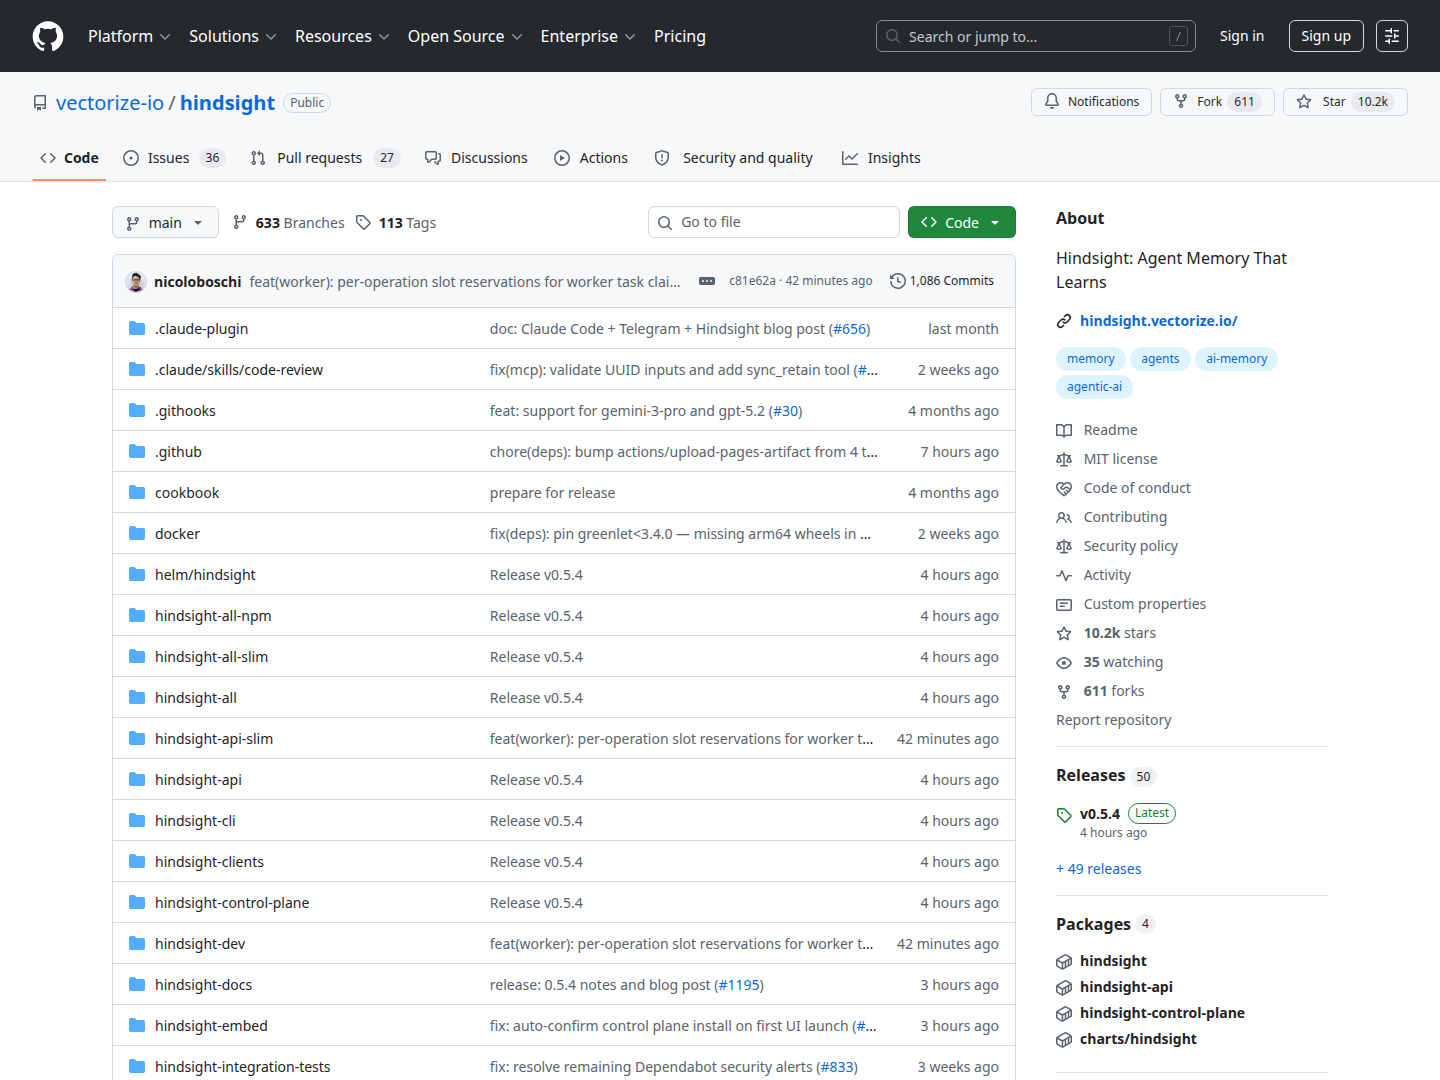
Task: Click the star icon beside 10.2k stars
Action: click(1064, 633)
